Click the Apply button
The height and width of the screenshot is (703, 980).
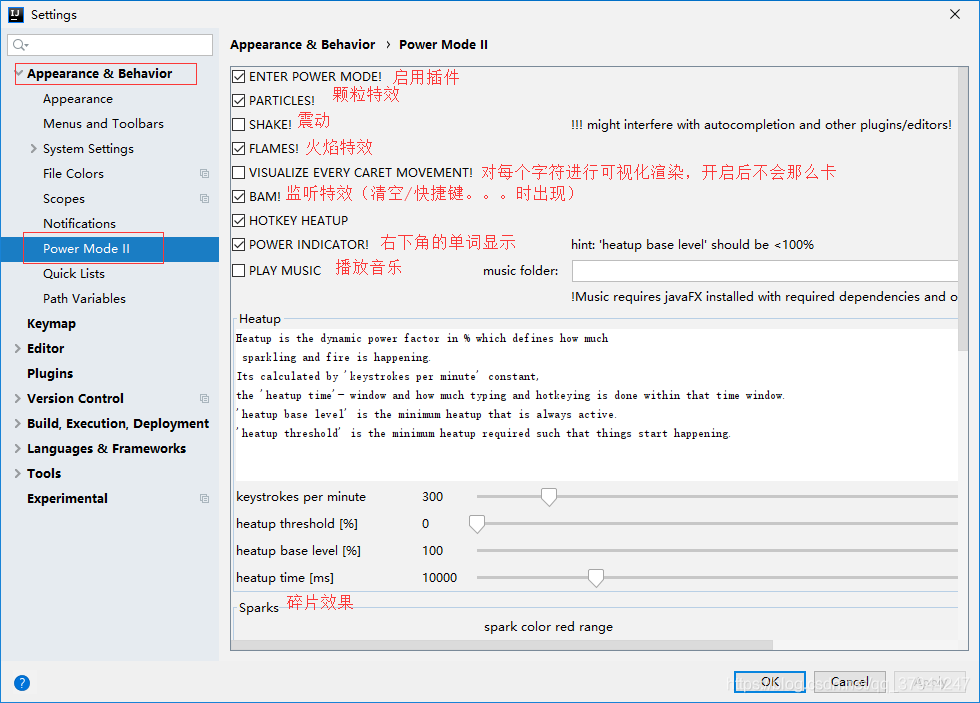point(929,682)
